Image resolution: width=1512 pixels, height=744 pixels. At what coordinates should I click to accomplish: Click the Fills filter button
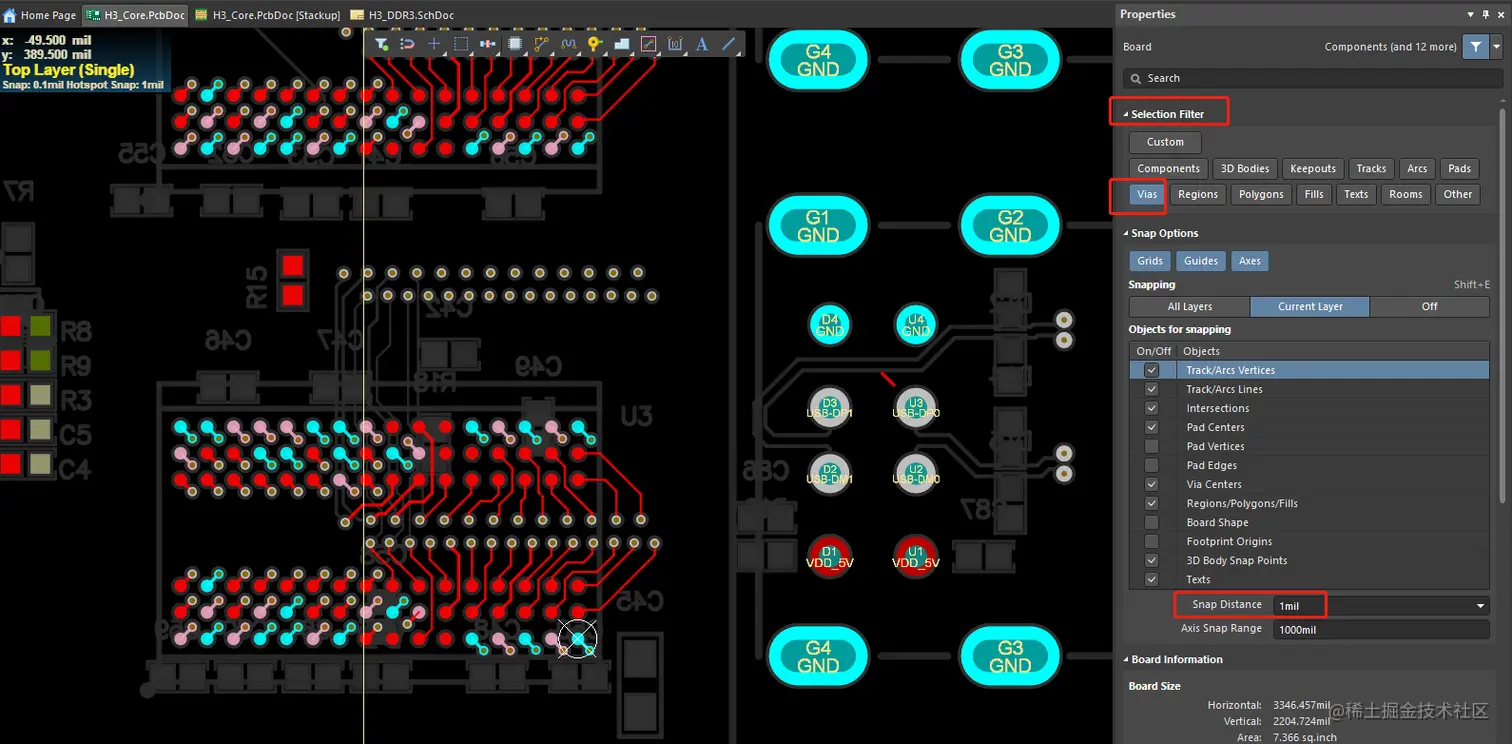click(x=1314, y=194)
